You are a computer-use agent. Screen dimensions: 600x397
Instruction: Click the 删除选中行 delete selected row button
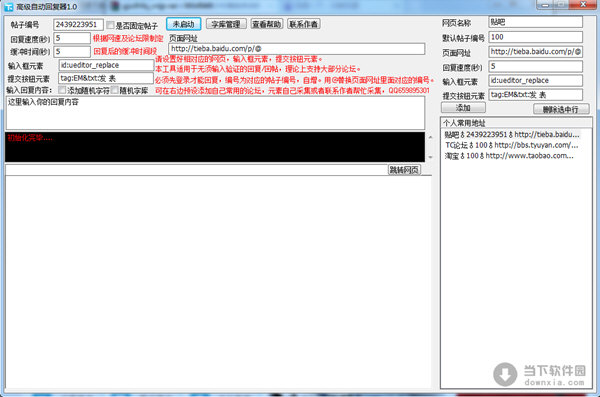[x=561, y=109]
